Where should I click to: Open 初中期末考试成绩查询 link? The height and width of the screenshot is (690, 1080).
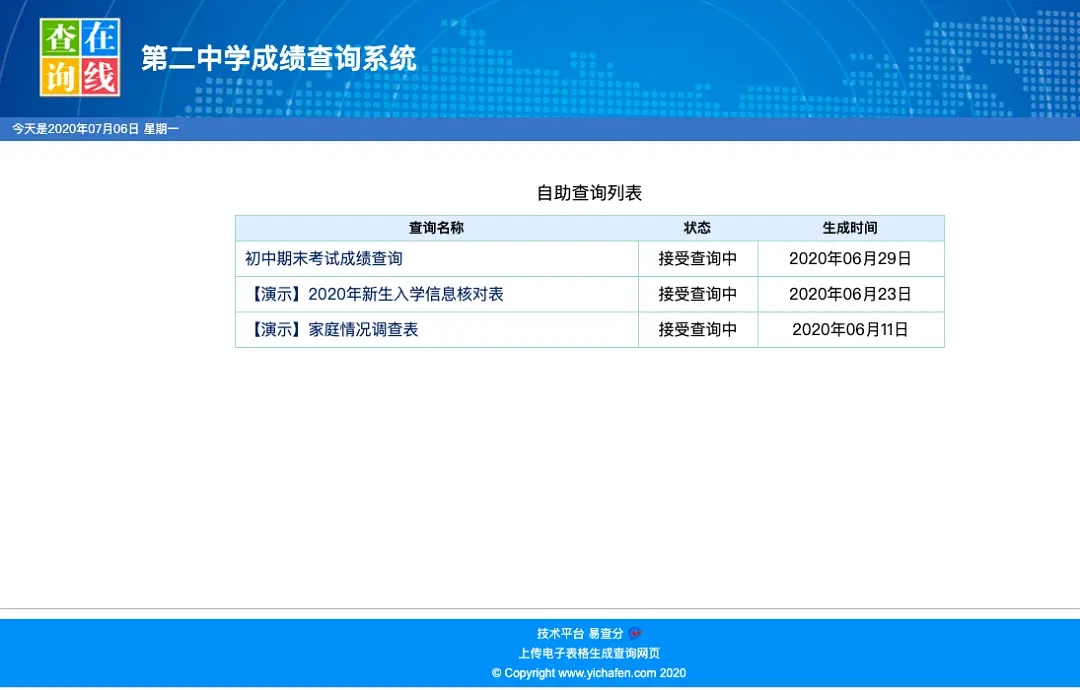(324, 259)
